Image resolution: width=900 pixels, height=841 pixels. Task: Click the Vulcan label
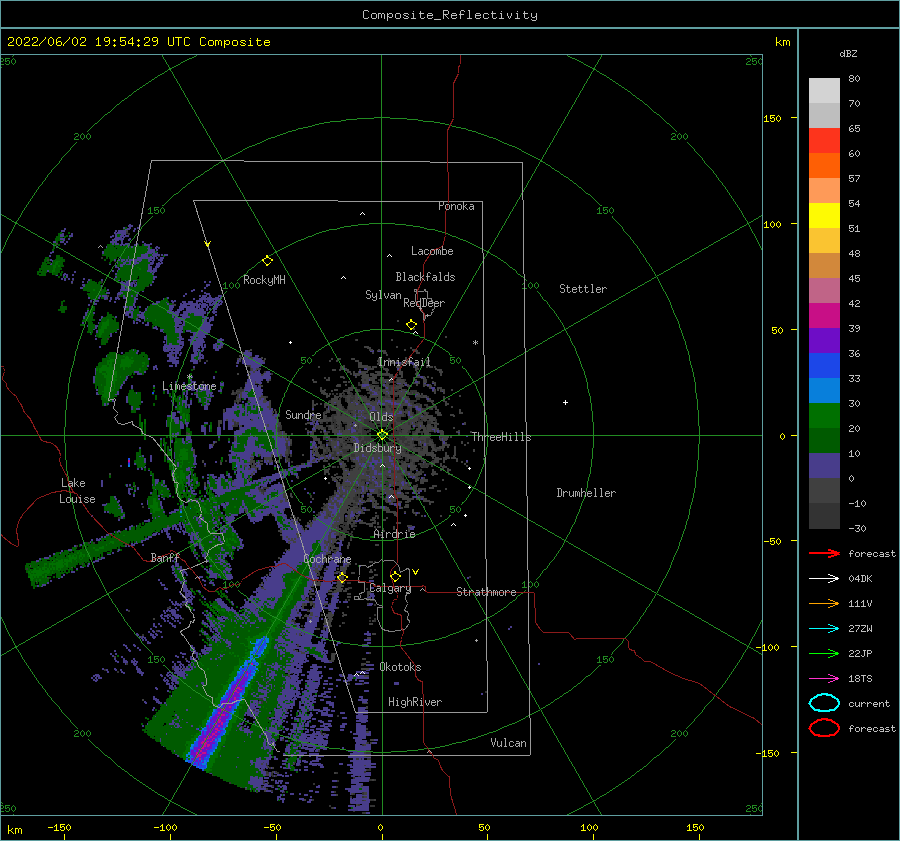[x=509, y=743]
